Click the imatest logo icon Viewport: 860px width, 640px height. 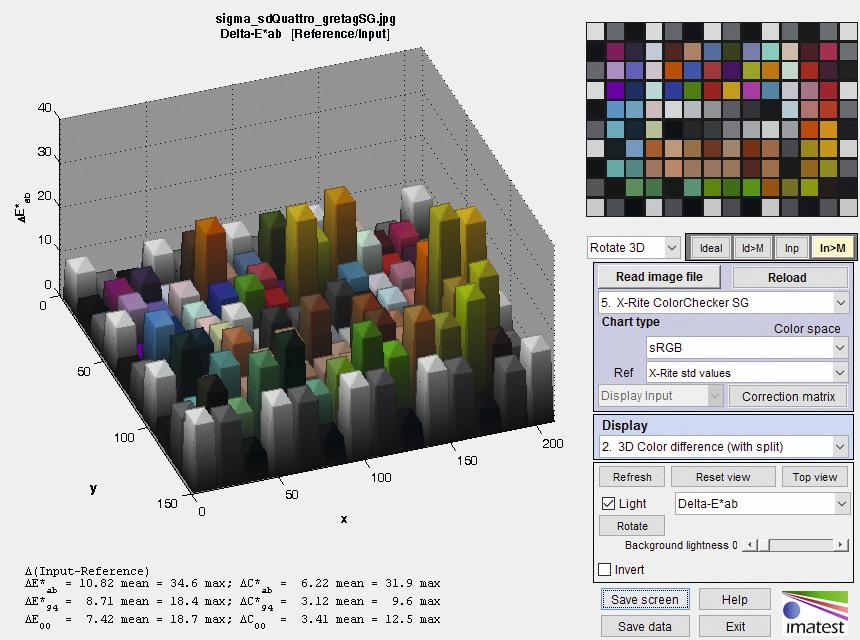tap(814, 613)
